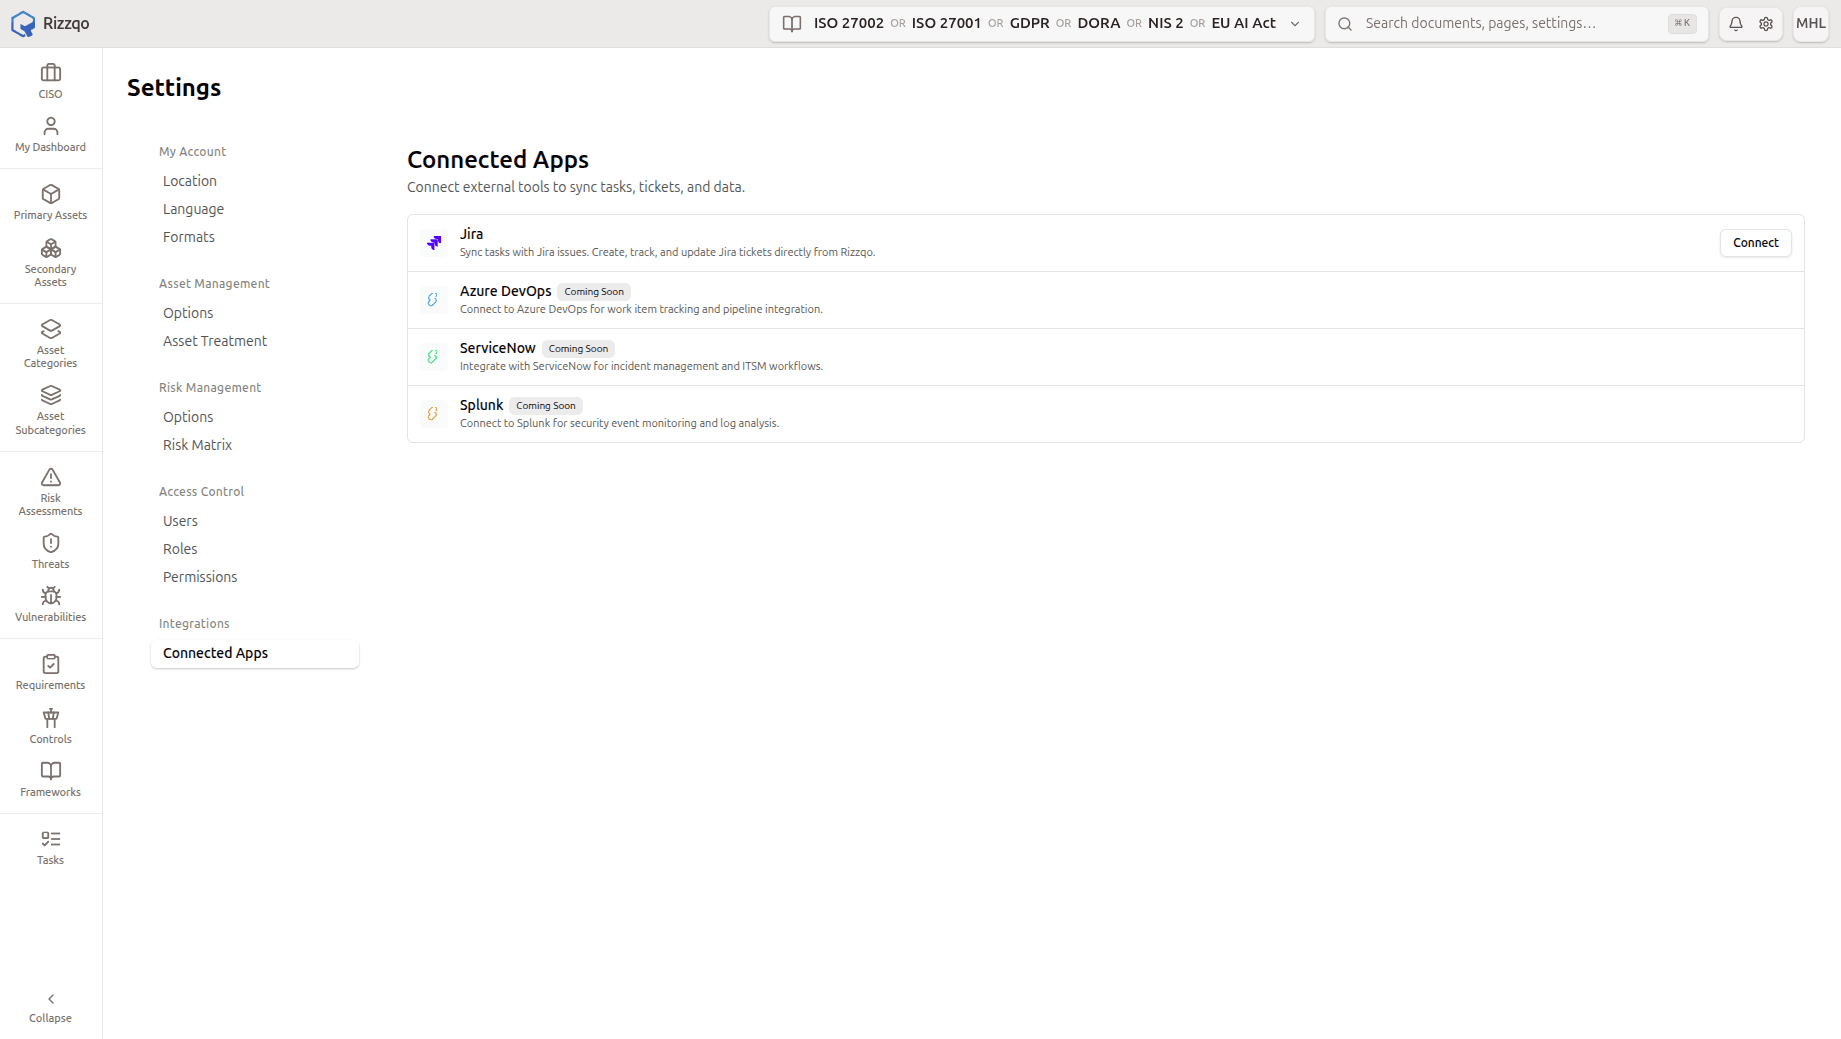This screenshot has width=1841, height=1039.
Task: Click the My Account section heading
Action: click(x=192, y=152)
